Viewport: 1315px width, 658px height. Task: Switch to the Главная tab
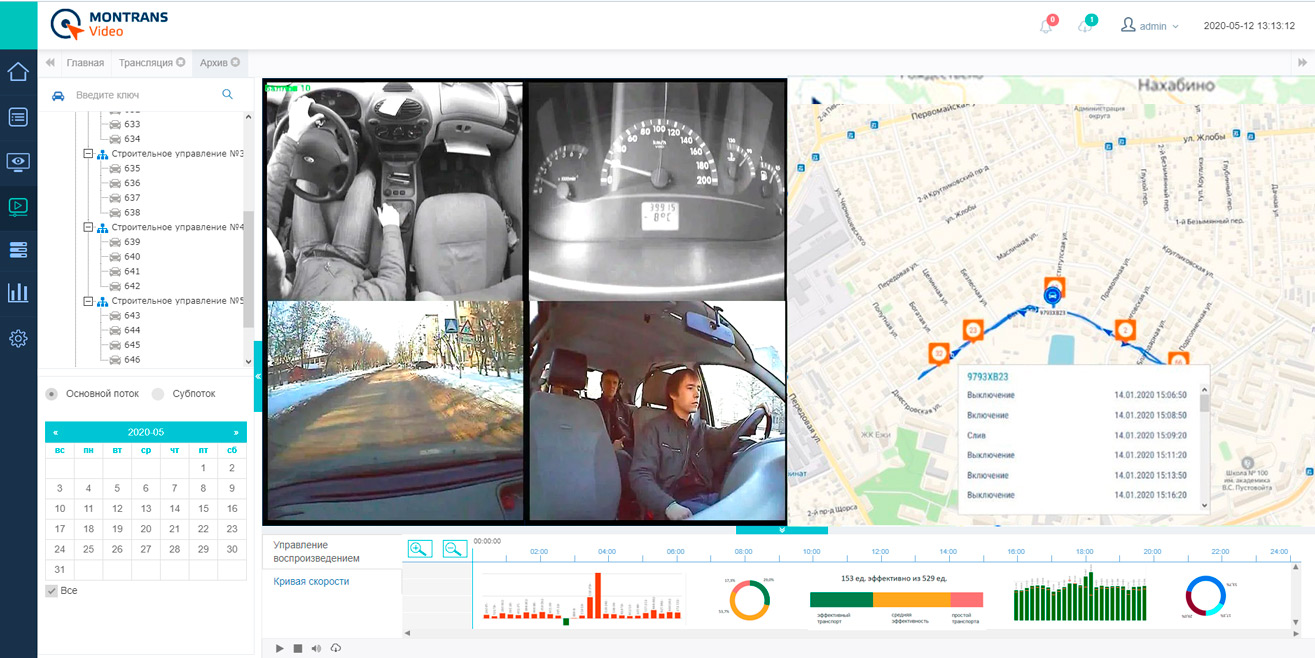(86, 61)
